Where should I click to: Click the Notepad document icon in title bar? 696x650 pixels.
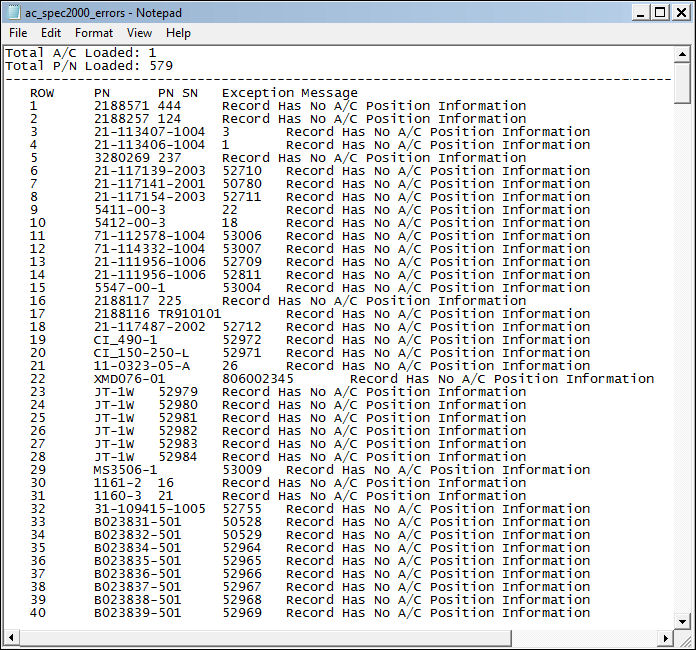14,12
